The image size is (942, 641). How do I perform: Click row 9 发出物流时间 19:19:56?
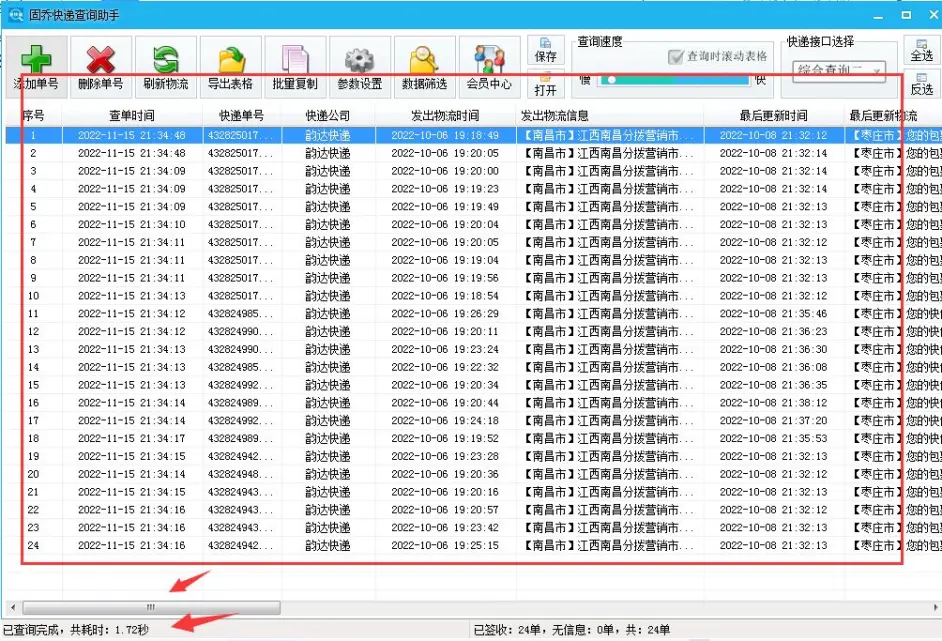tap(445, 278)
